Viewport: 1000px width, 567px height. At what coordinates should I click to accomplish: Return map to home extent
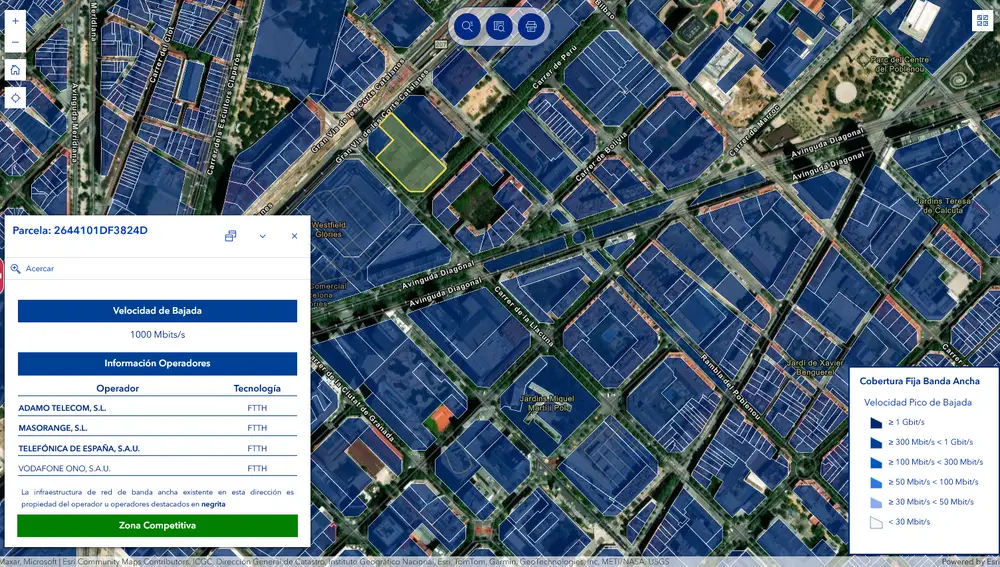[x=15, y=70]
